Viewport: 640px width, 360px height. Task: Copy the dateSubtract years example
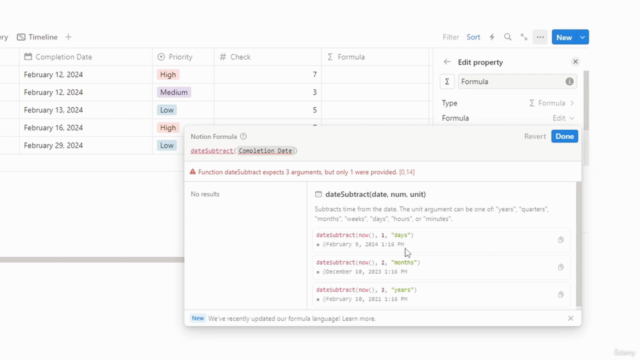pos(561,294)
